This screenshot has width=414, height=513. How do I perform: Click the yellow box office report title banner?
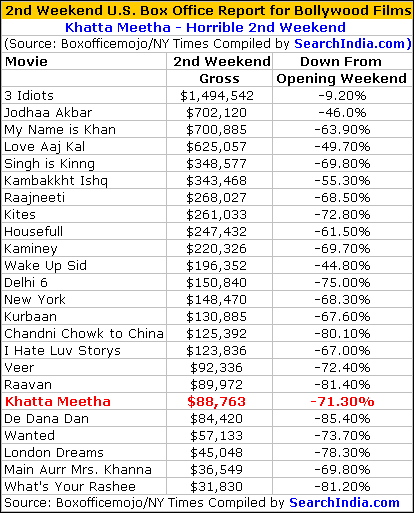point(207,10)
